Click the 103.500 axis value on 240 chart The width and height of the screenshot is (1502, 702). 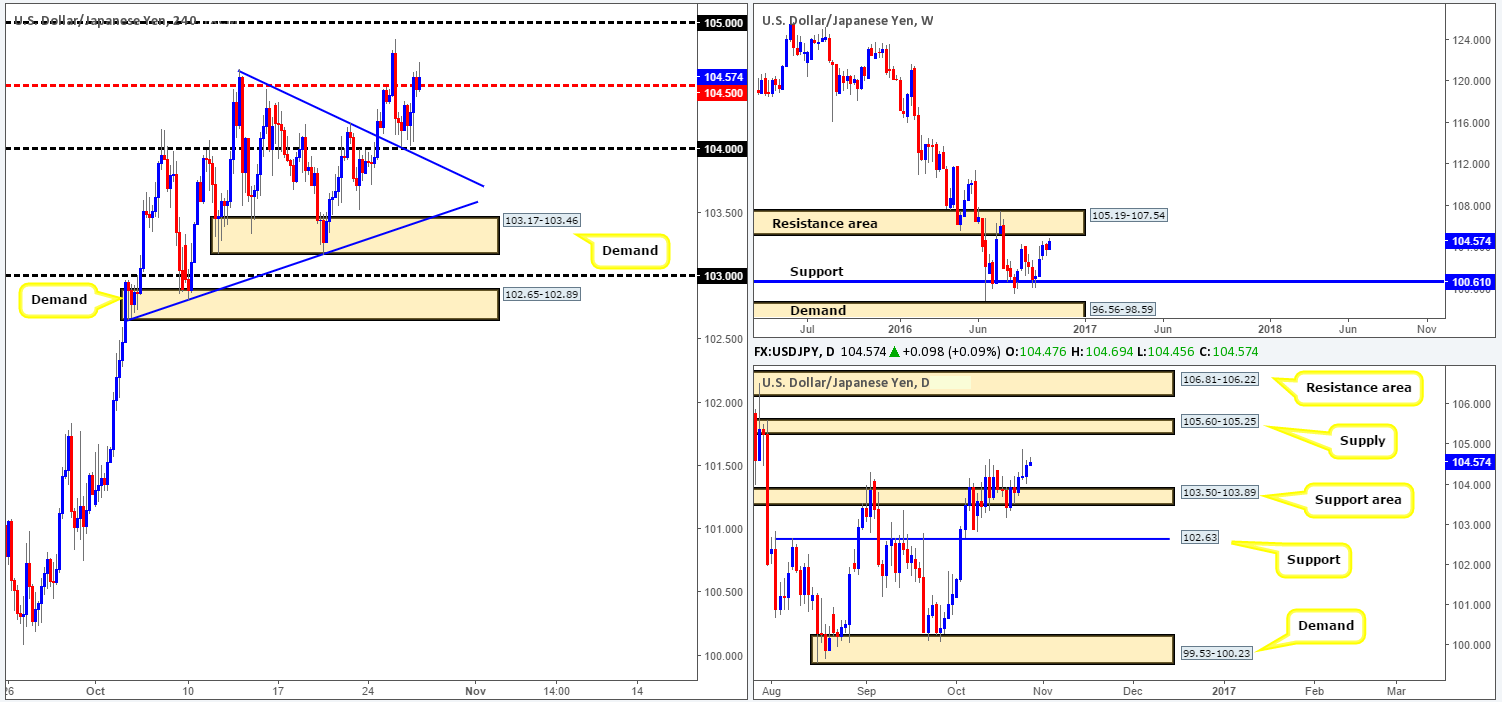coord(721,213)
